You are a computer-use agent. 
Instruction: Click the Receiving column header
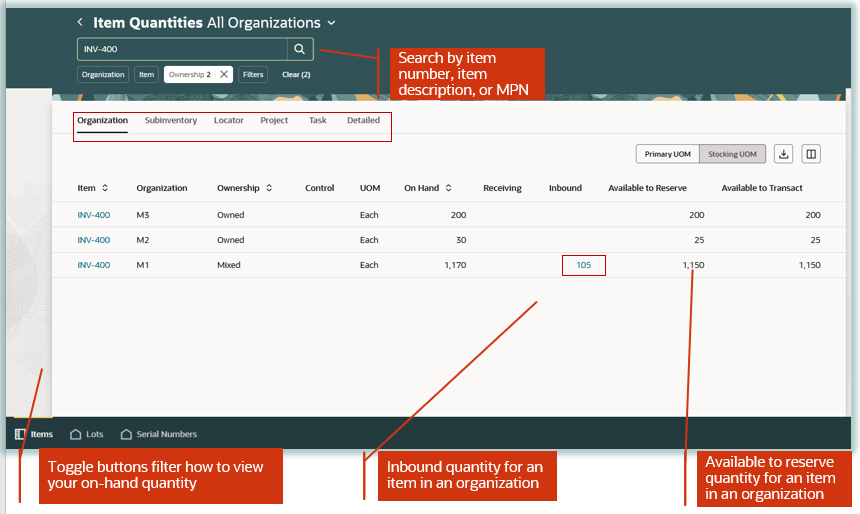(502, 188)
